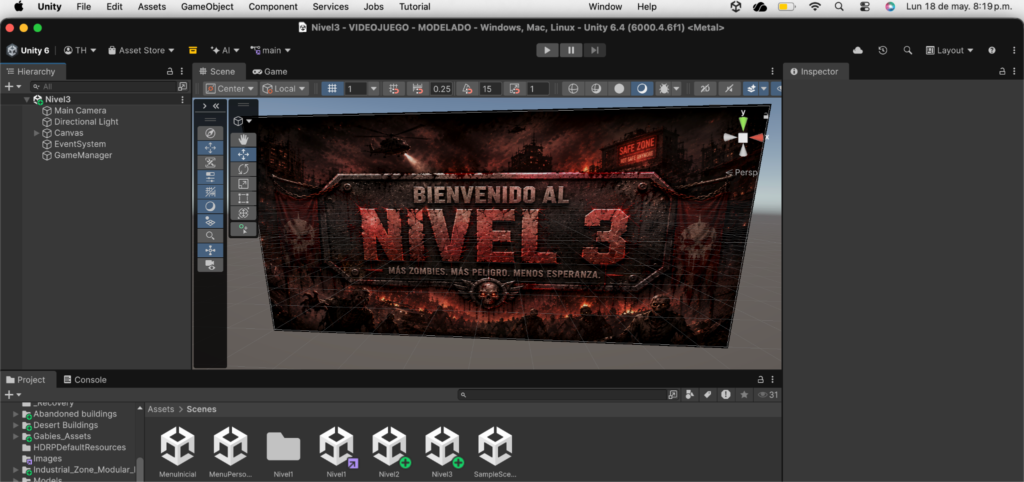The width and height of the screenshot is (1024, 482).
Task: Select the Rect tool
Action: click(244, 199)
